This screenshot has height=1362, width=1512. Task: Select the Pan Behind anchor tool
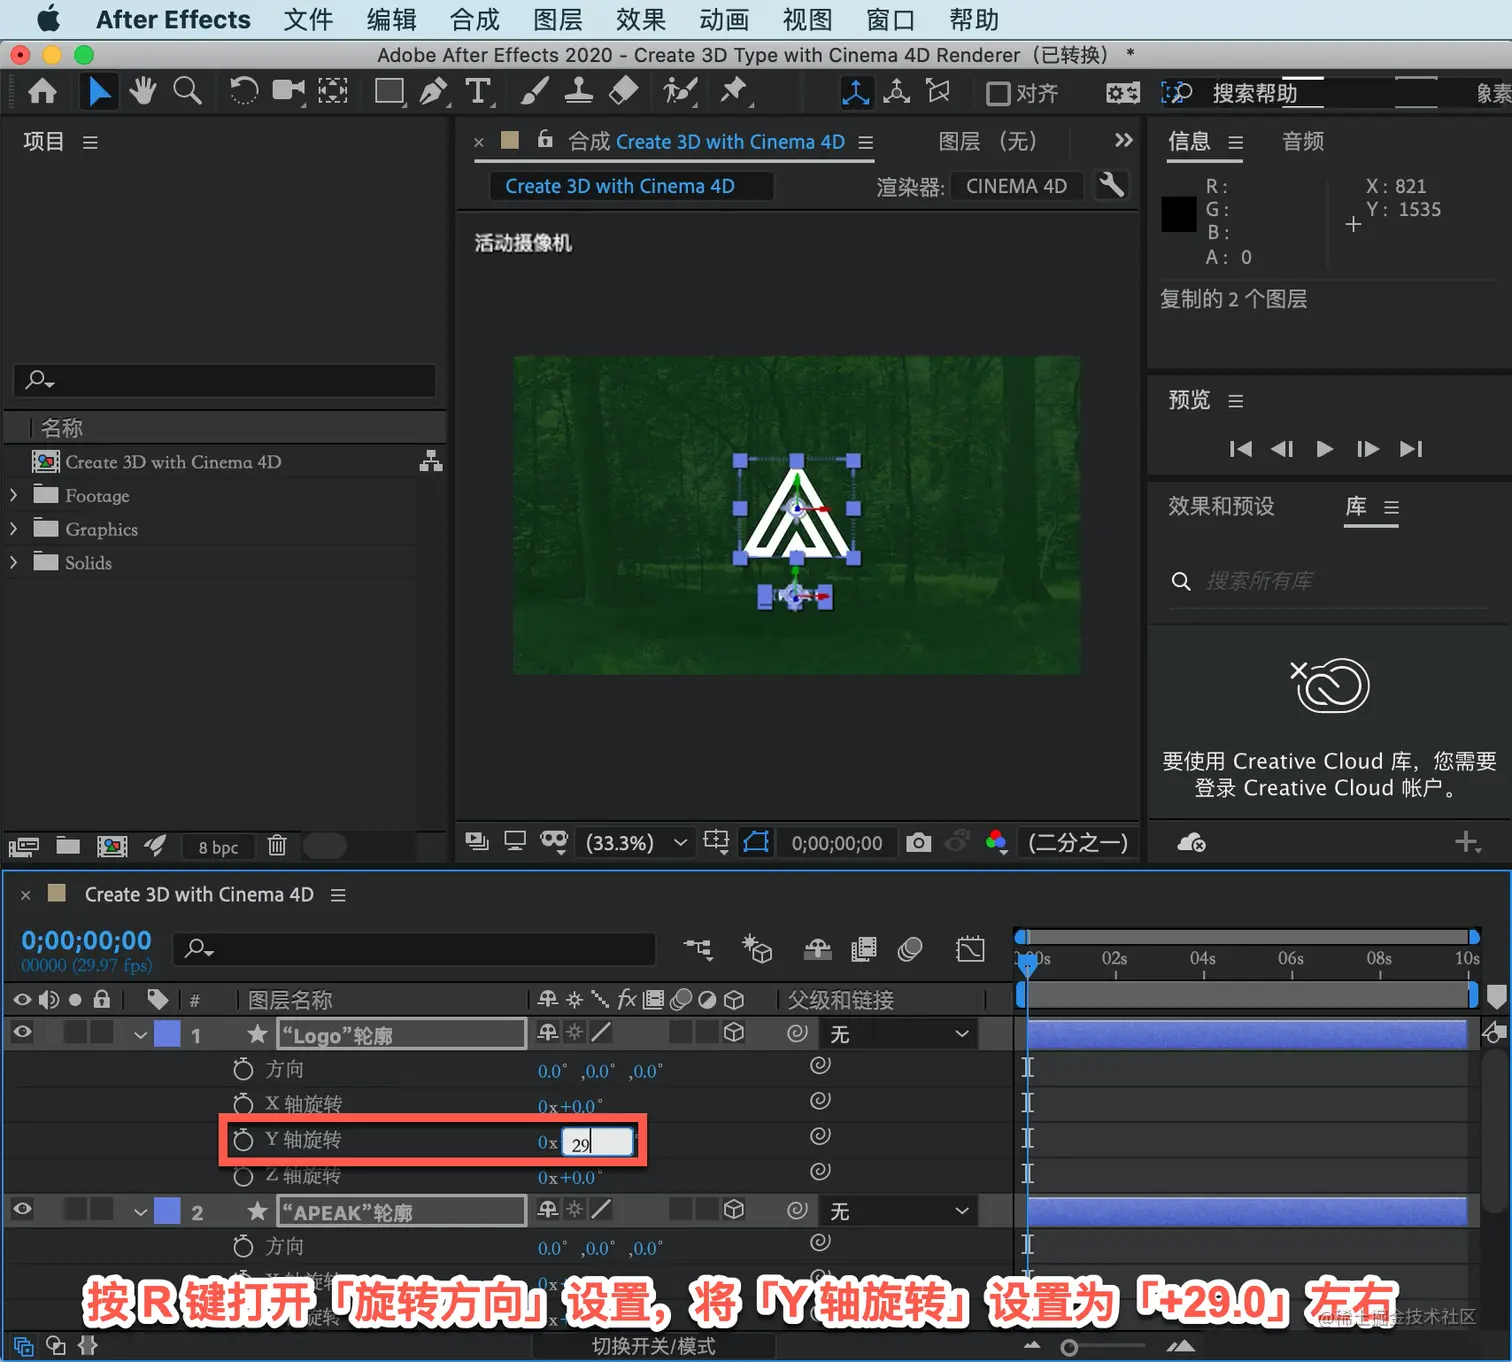click(x=333, y=91)
